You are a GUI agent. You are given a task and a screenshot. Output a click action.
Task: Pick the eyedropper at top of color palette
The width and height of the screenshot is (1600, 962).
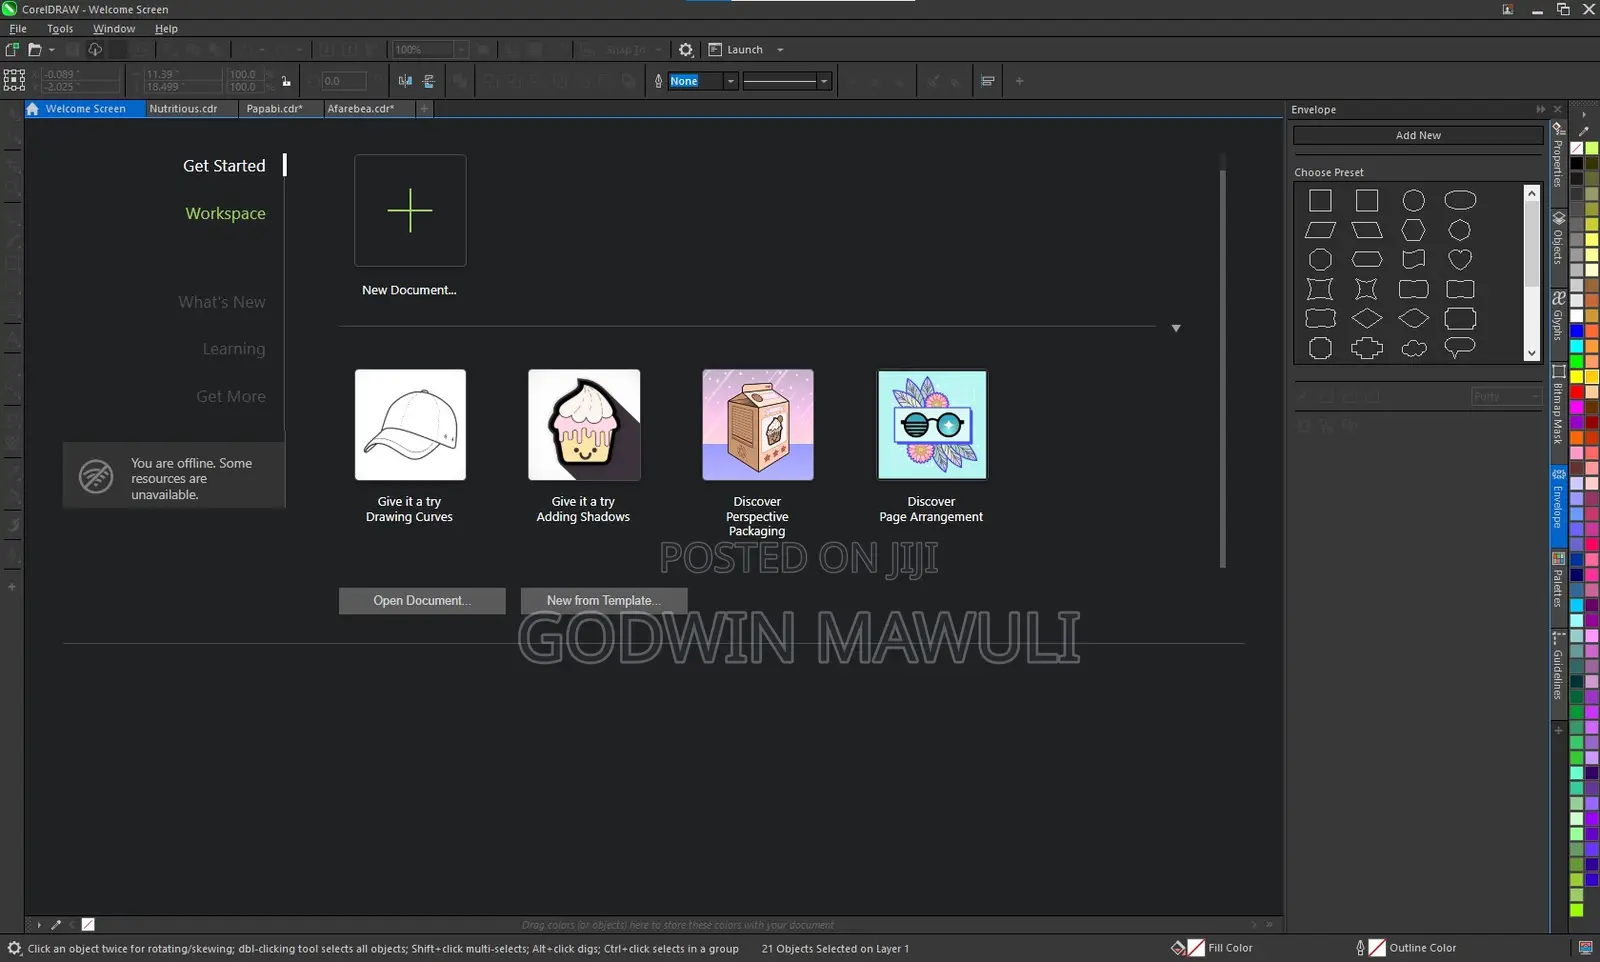(1584, 131)
